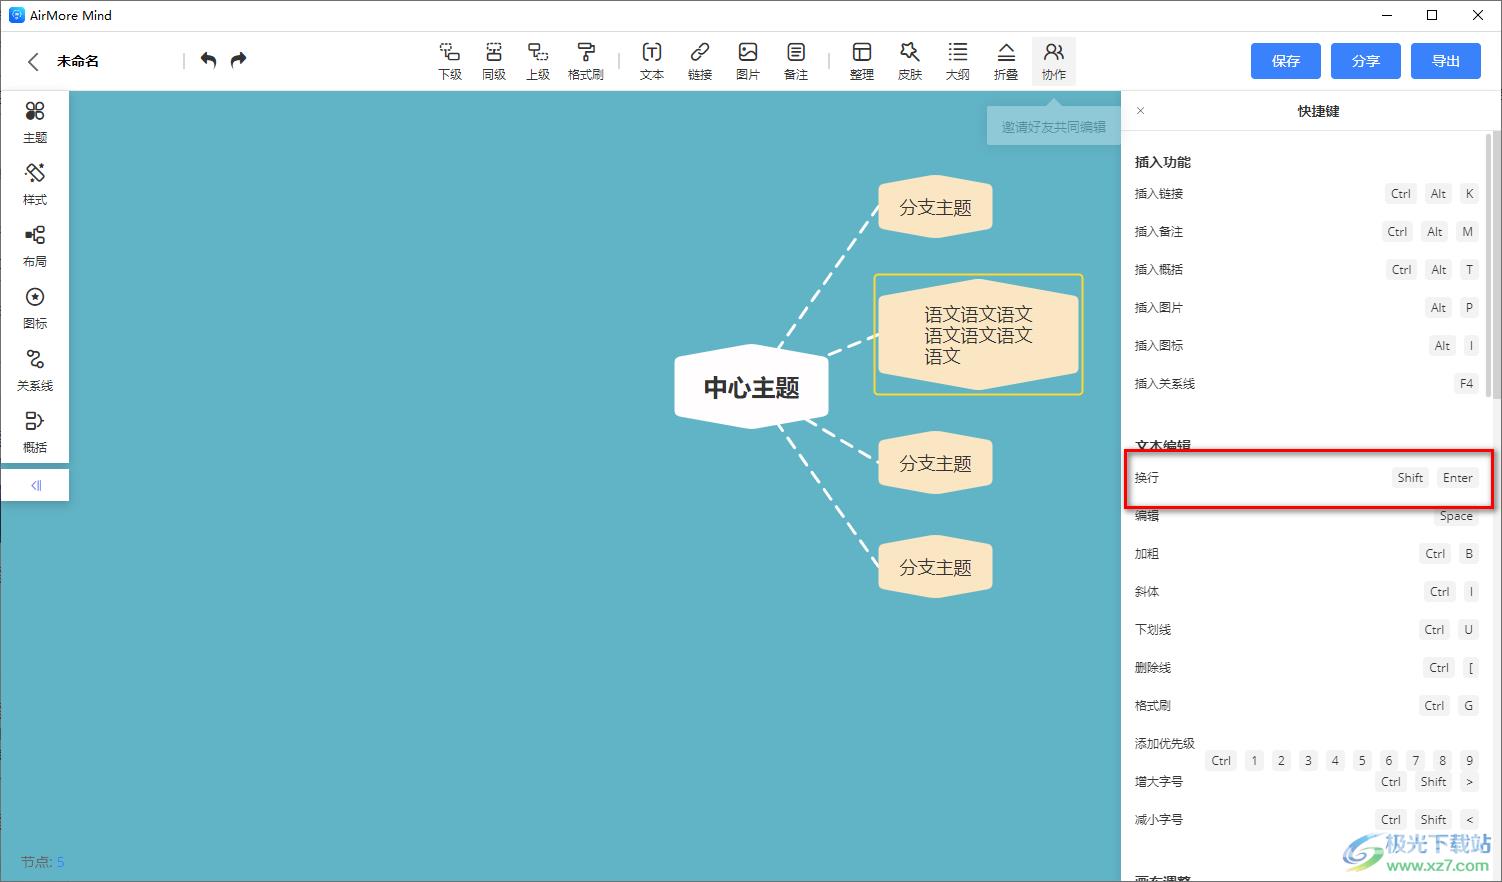Click the 换行 shortcut row
Viewport: 1502px width, 882px height.
(1306, 478)
